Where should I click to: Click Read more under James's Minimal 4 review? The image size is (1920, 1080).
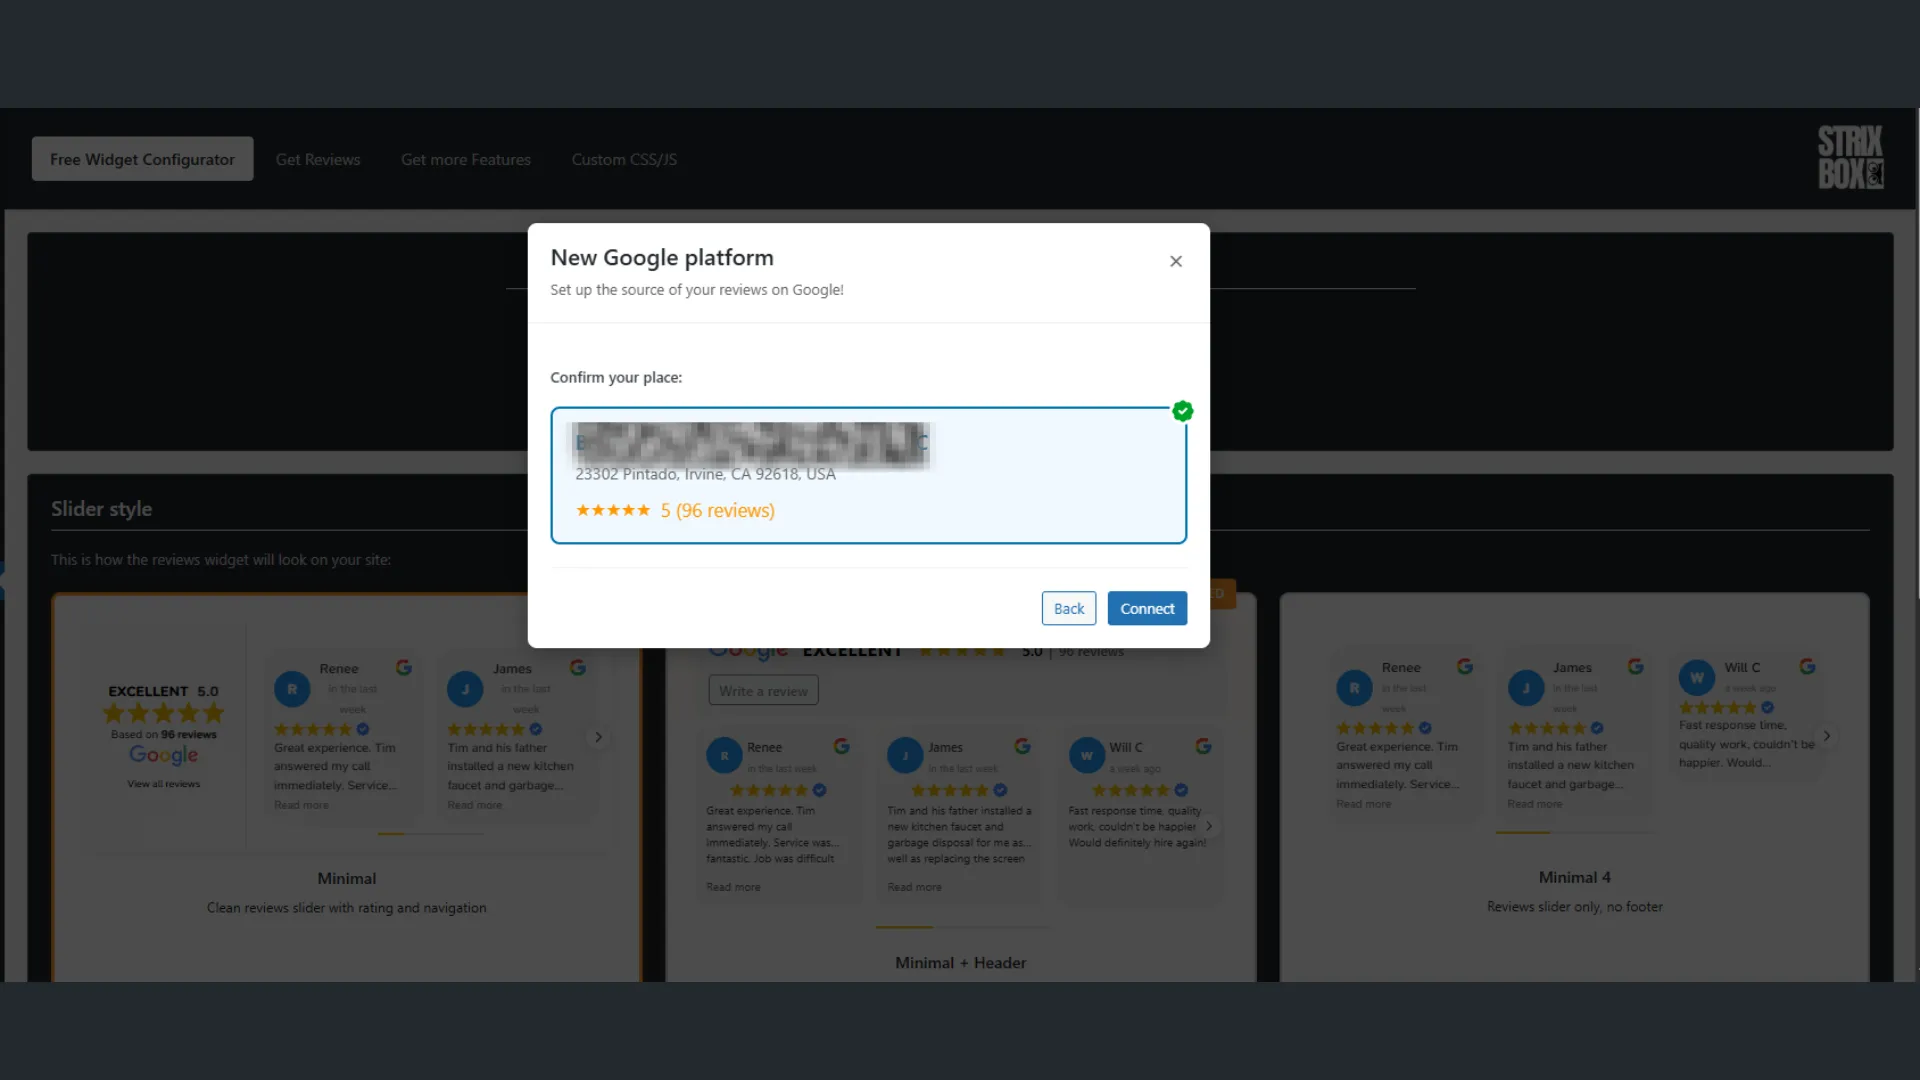(x=1535, y=804)
